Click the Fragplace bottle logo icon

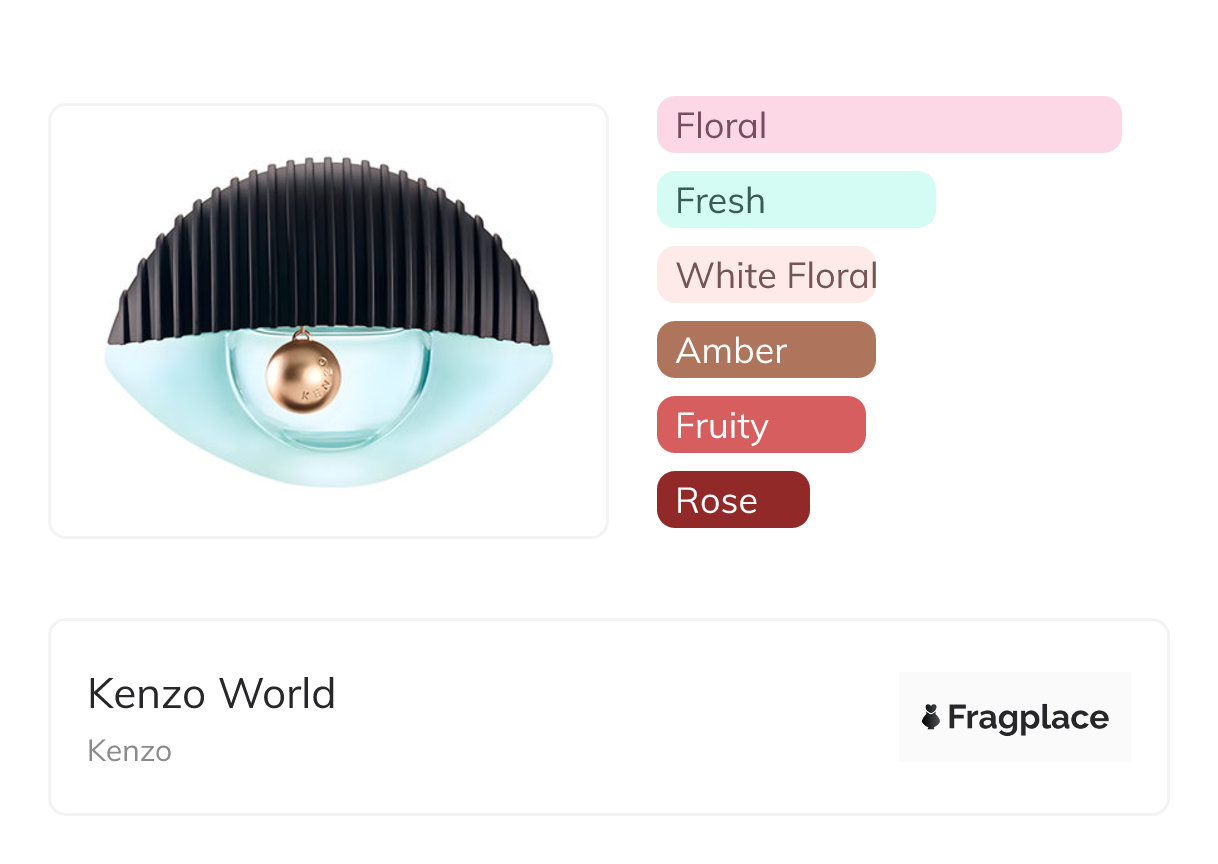tap(931, 717)
